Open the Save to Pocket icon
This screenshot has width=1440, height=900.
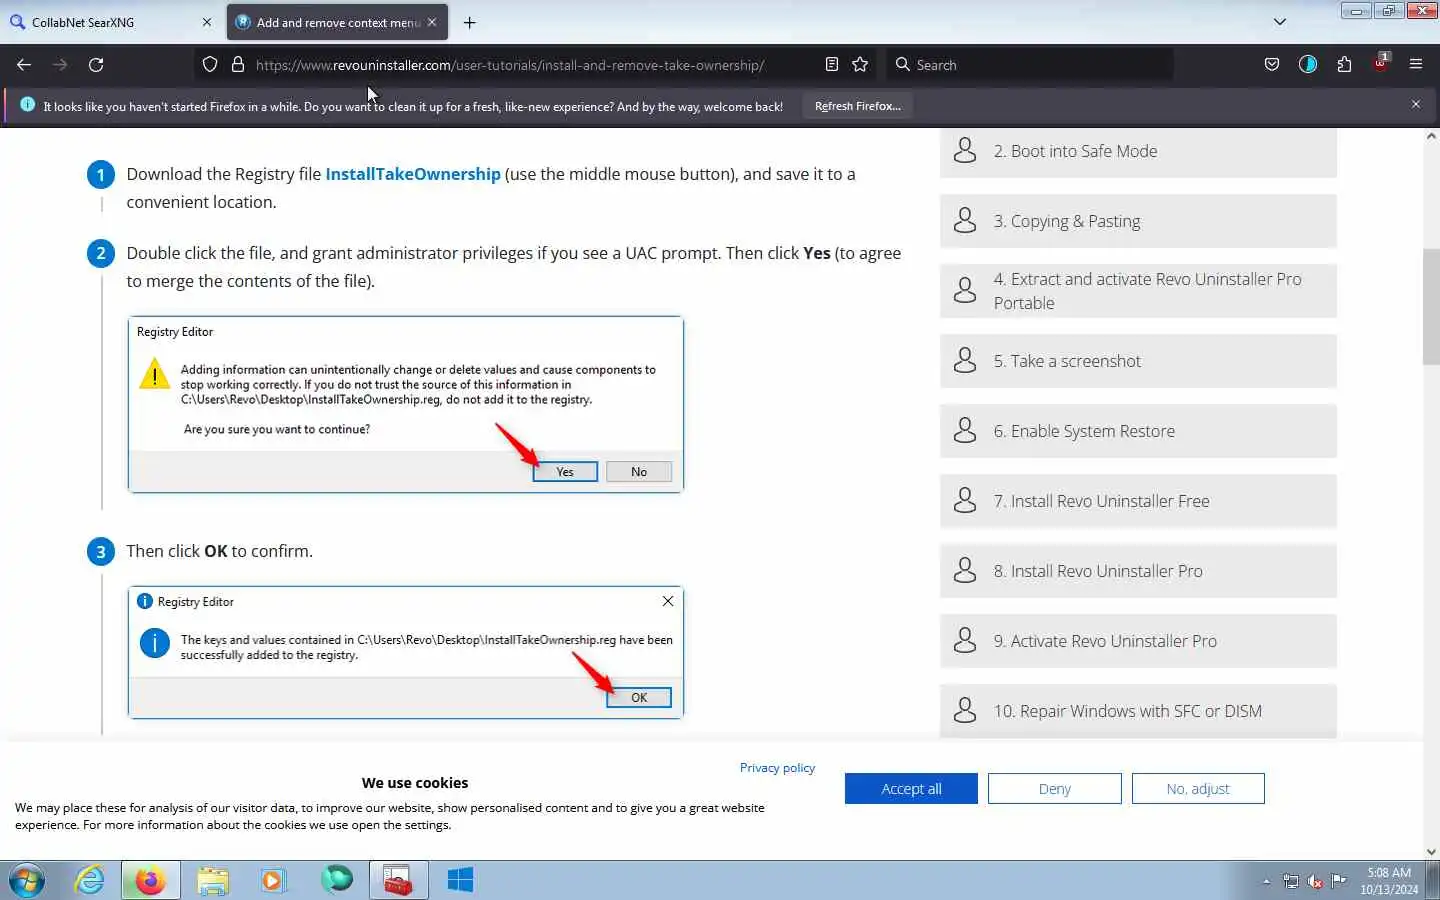(x=1272, y=65)
